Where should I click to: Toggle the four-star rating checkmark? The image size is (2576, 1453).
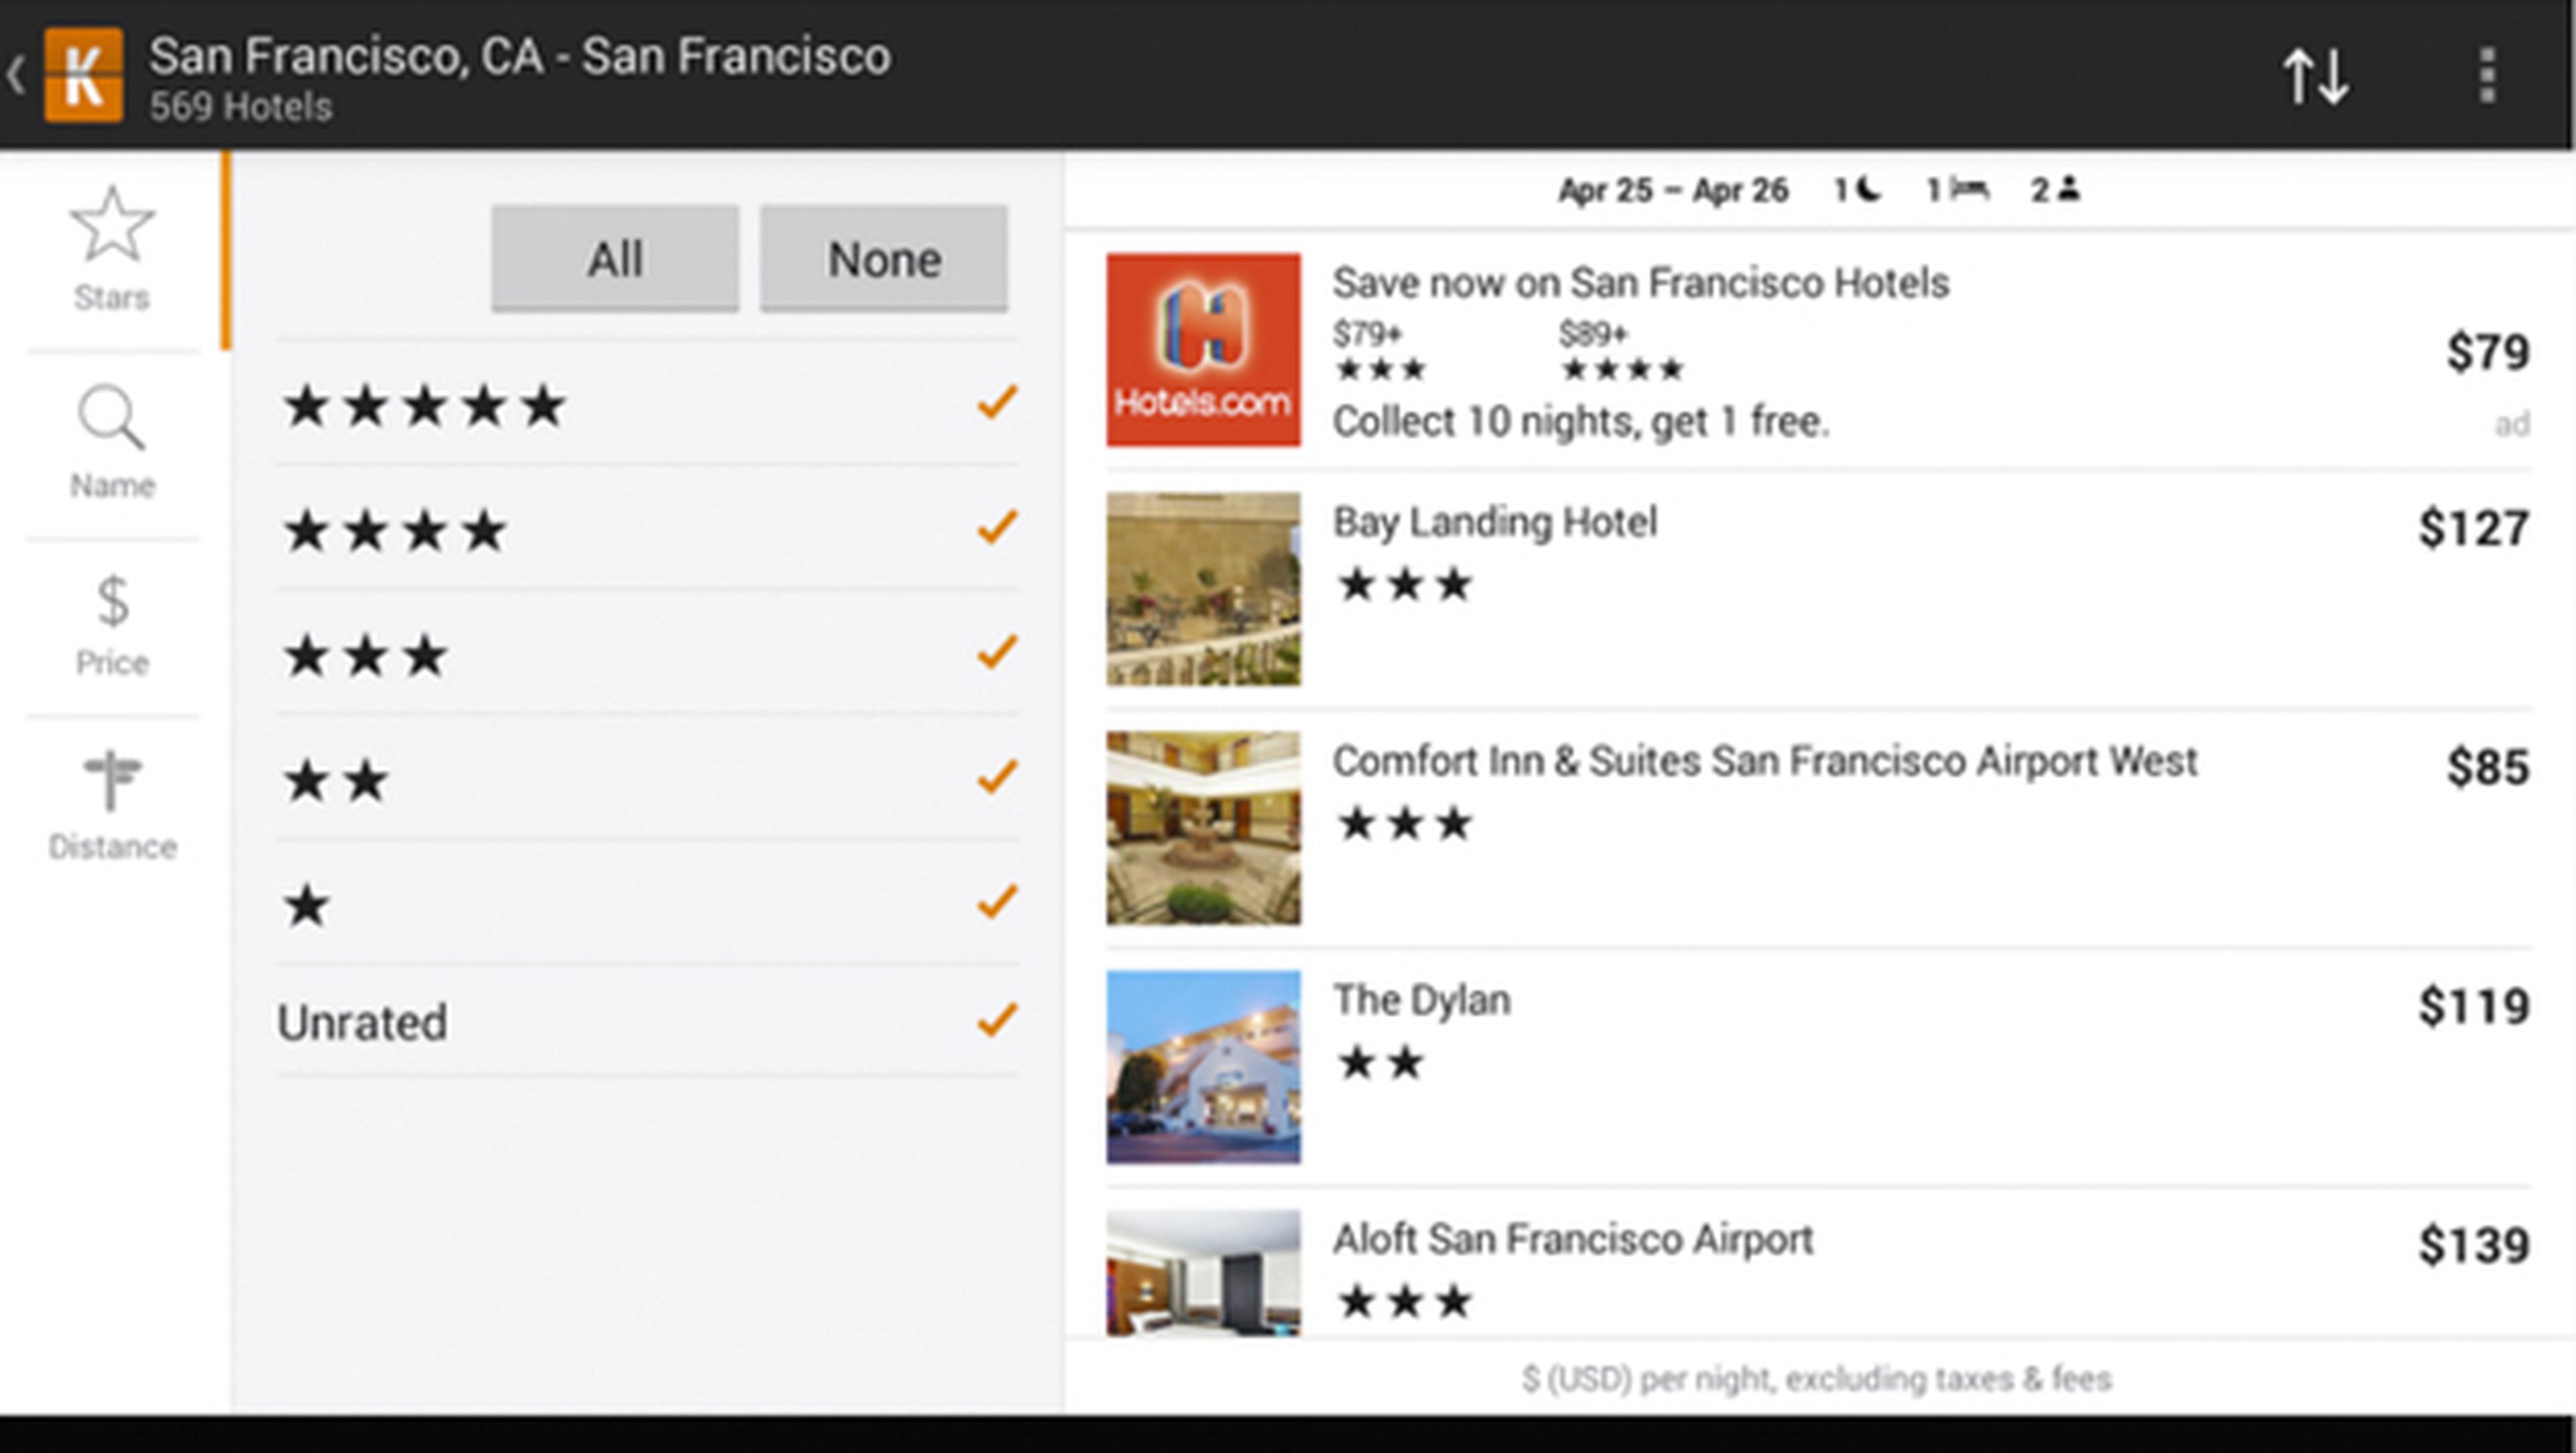tap(997, 528)
